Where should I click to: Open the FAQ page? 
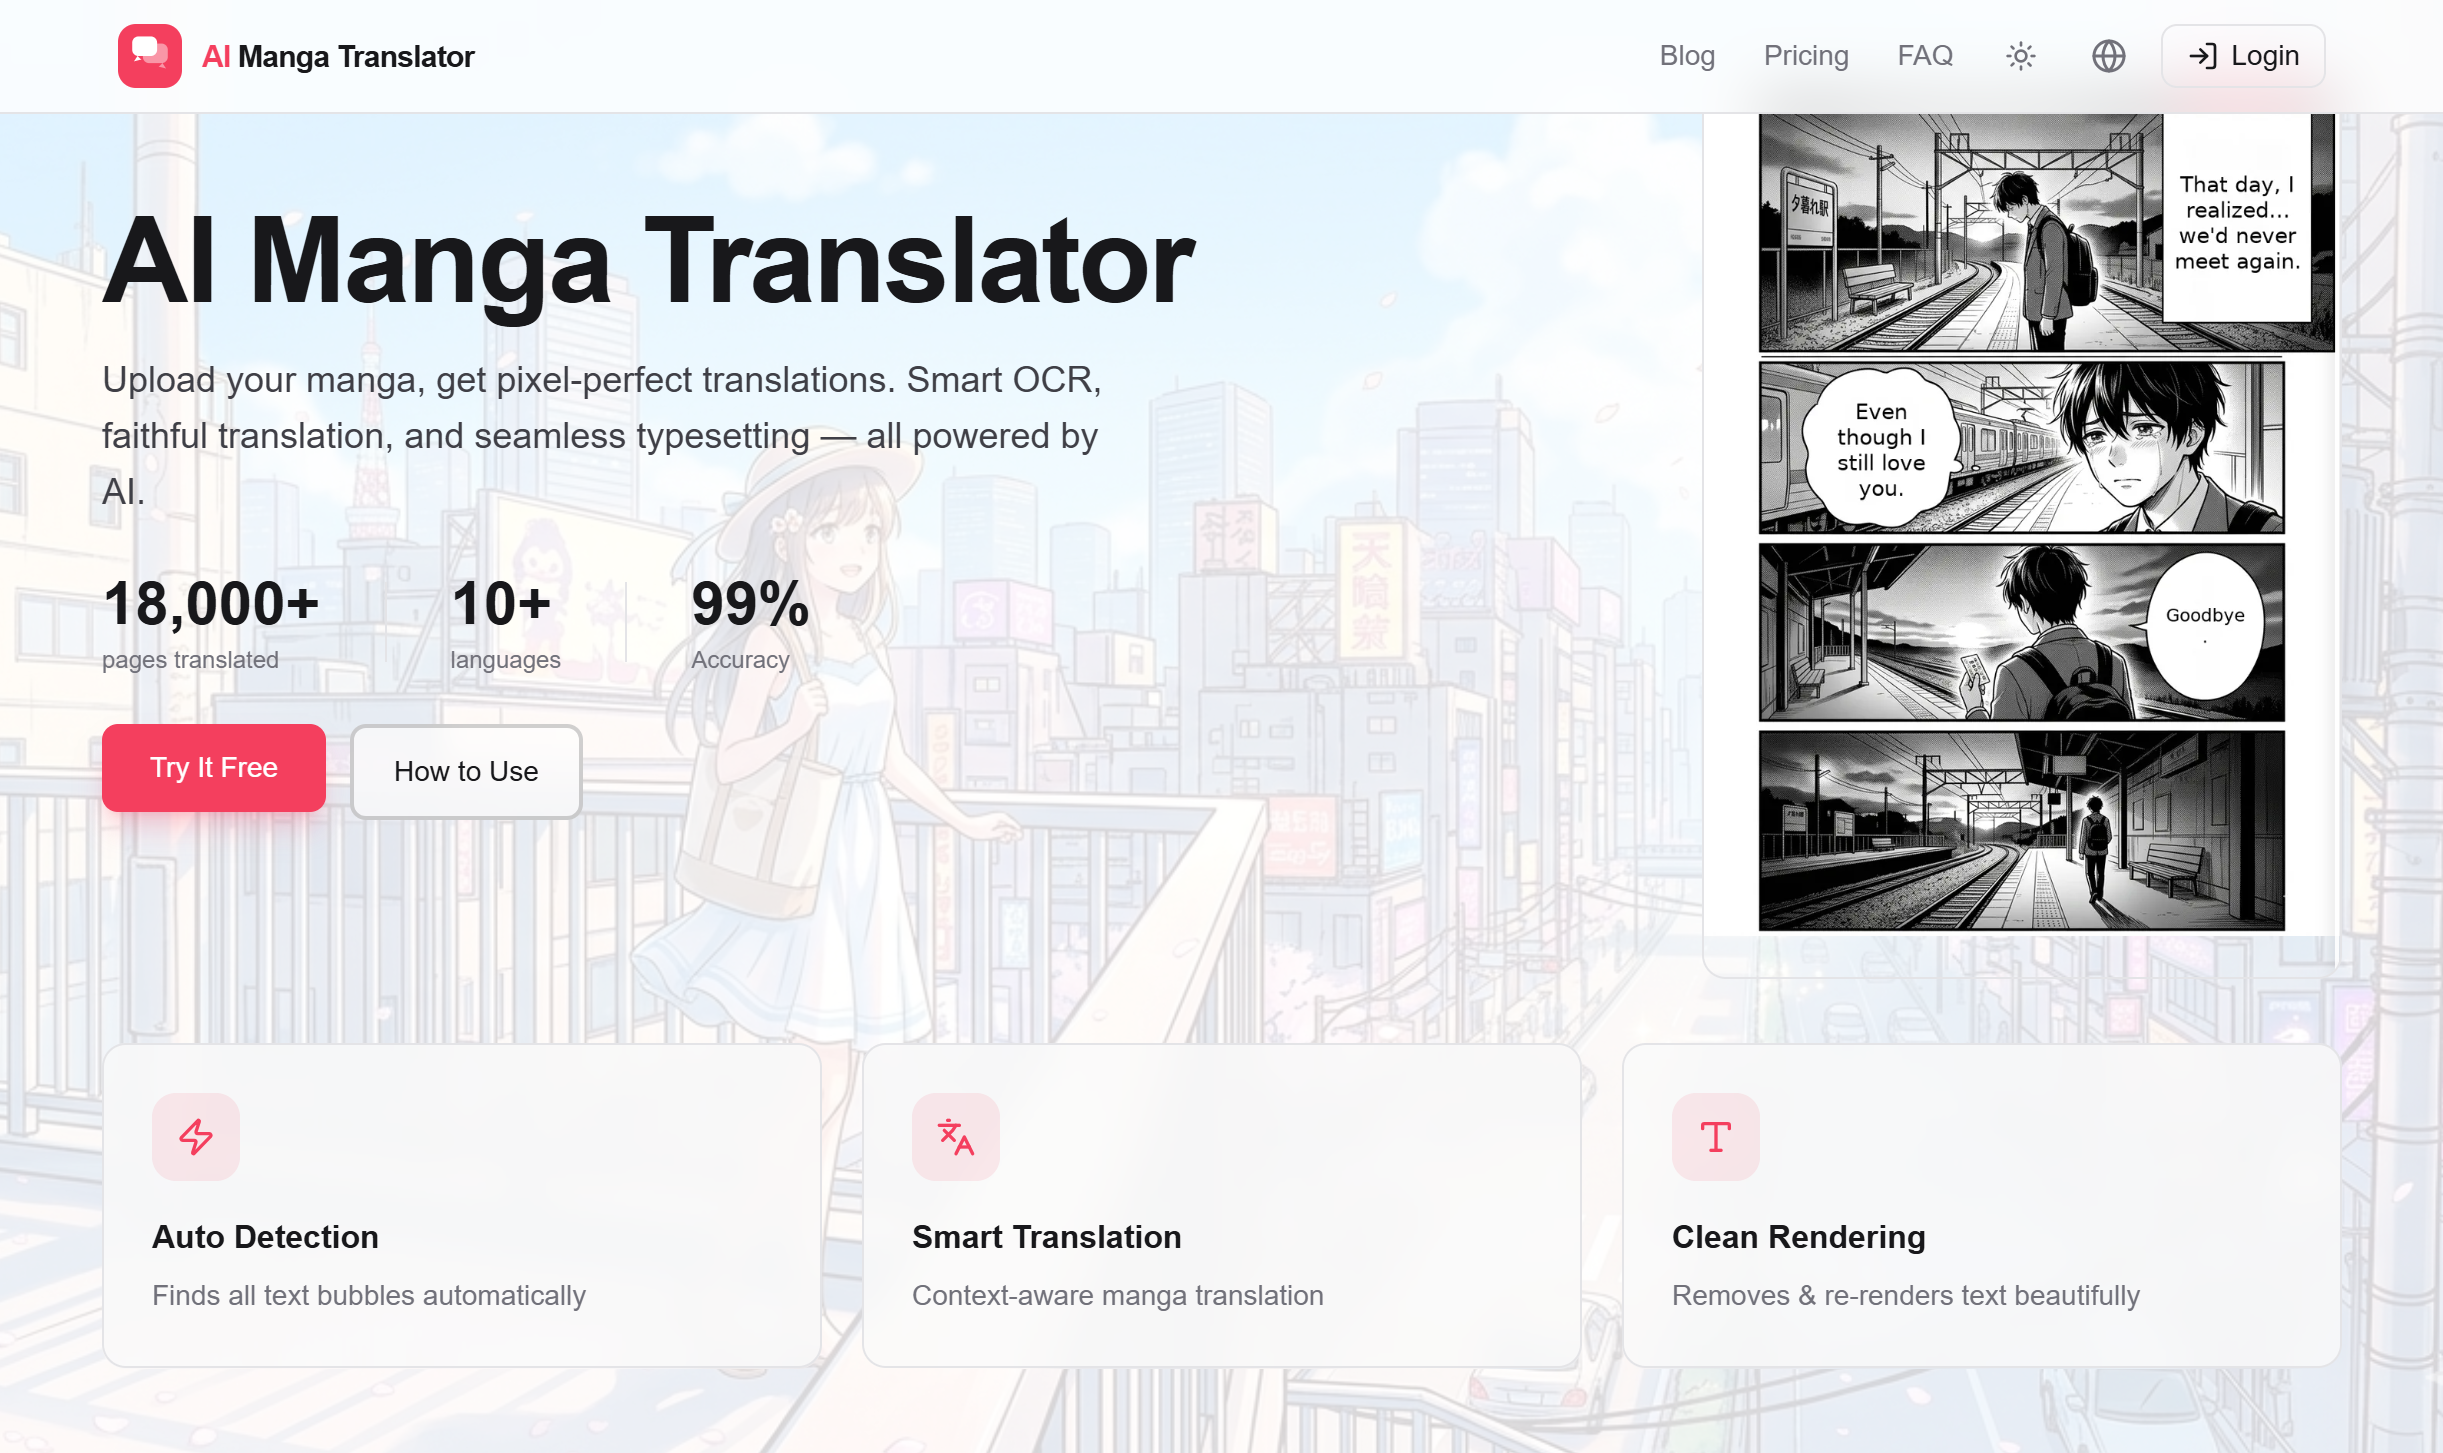pos(1923,56)
